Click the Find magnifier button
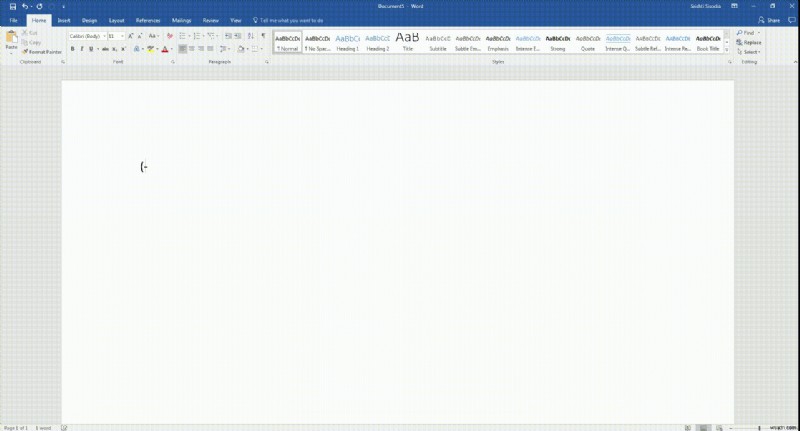Viewport: 800px width, 431px height. pos(745,33)
